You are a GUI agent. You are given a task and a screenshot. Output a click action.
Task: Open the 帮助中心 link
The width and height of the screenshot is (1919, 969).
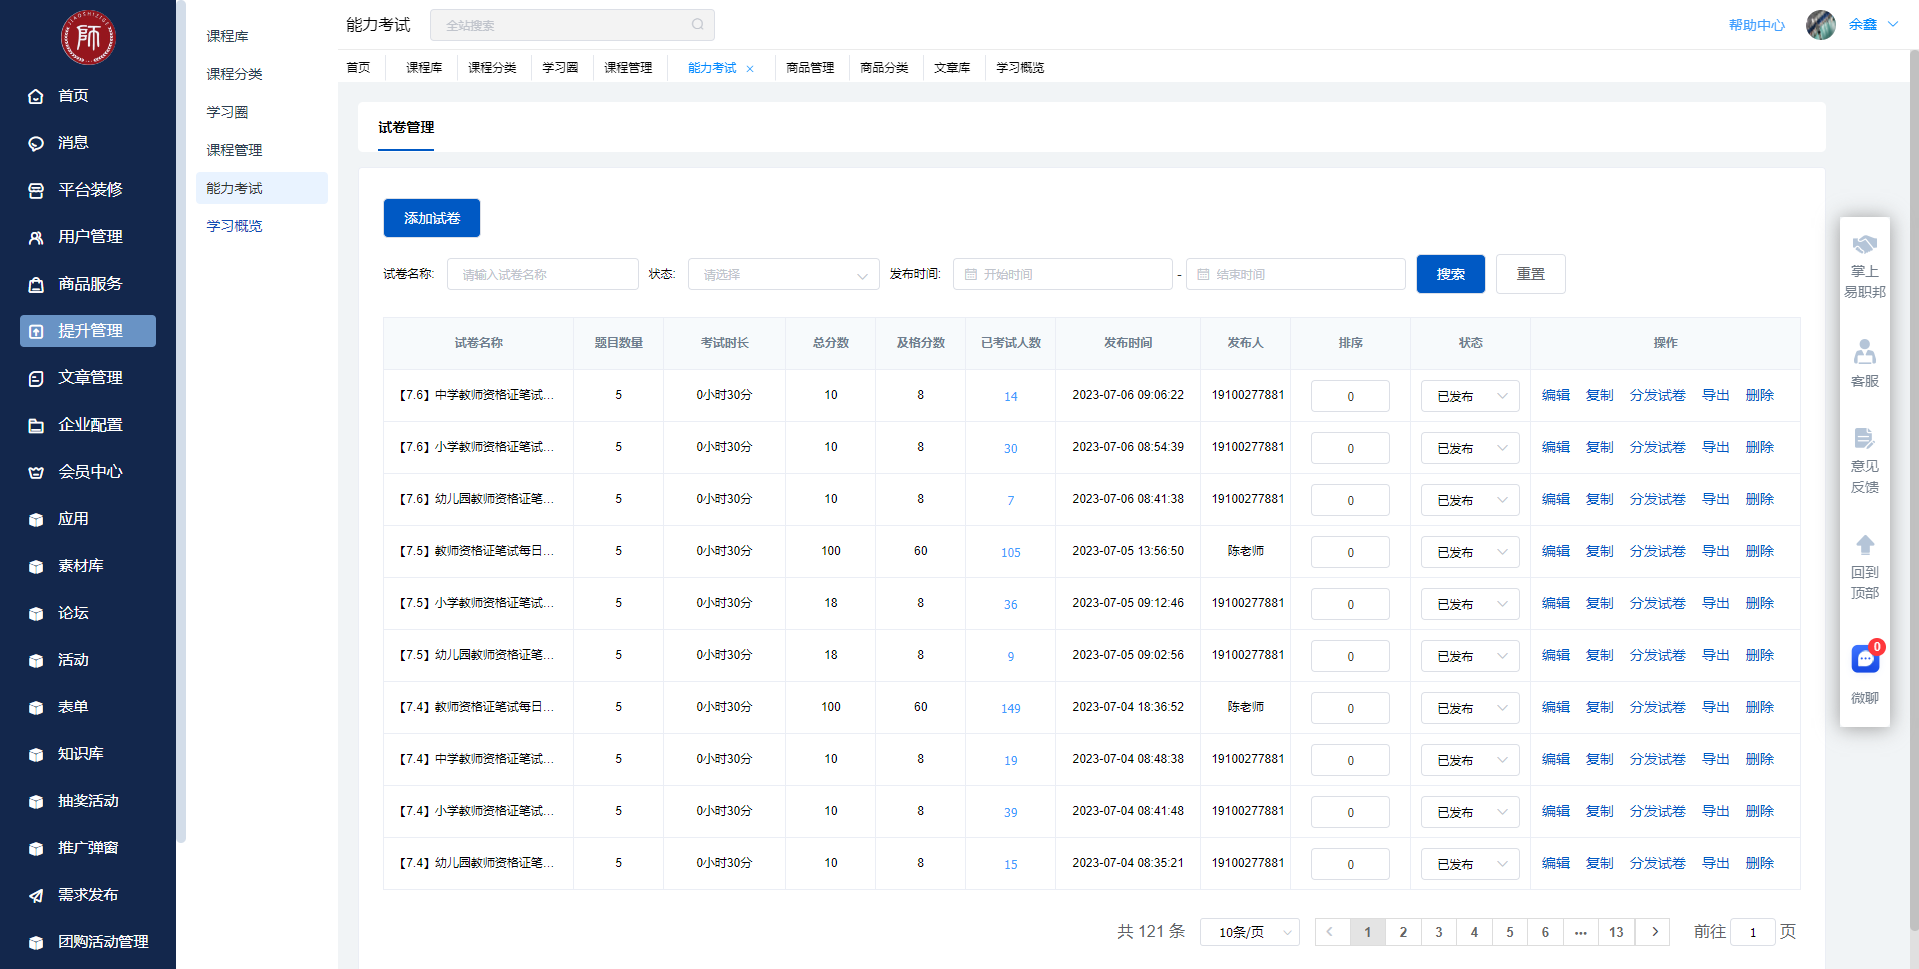click(1756, 25)
